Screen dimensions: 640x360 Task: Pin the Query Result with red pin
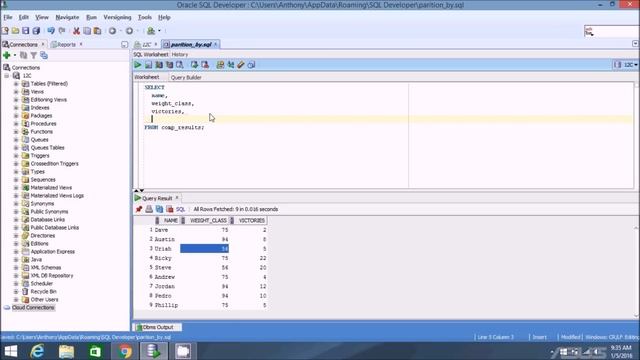point(139,209)
